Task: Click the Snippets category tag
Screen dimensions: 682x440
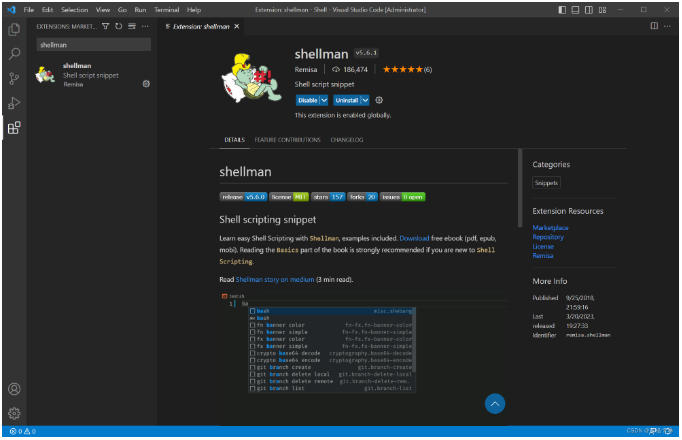Action: 546,183
